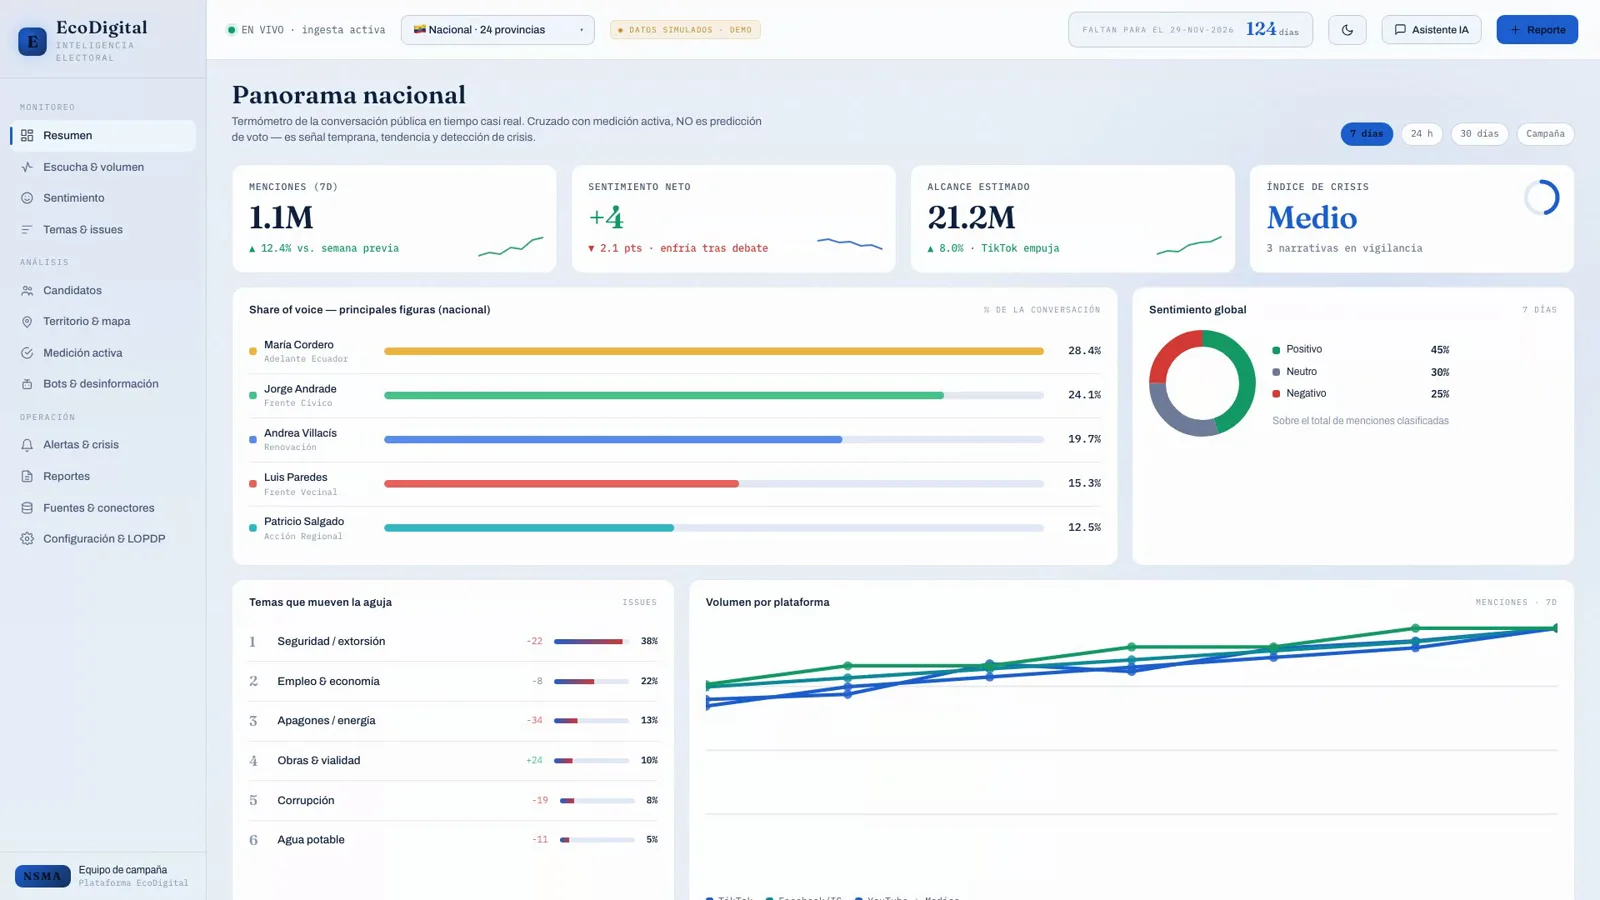The width and height of the screenshot is (1600, 900).
Task: Open Configuración & LOPDP gear icon
Action: (x=27, y=539)
